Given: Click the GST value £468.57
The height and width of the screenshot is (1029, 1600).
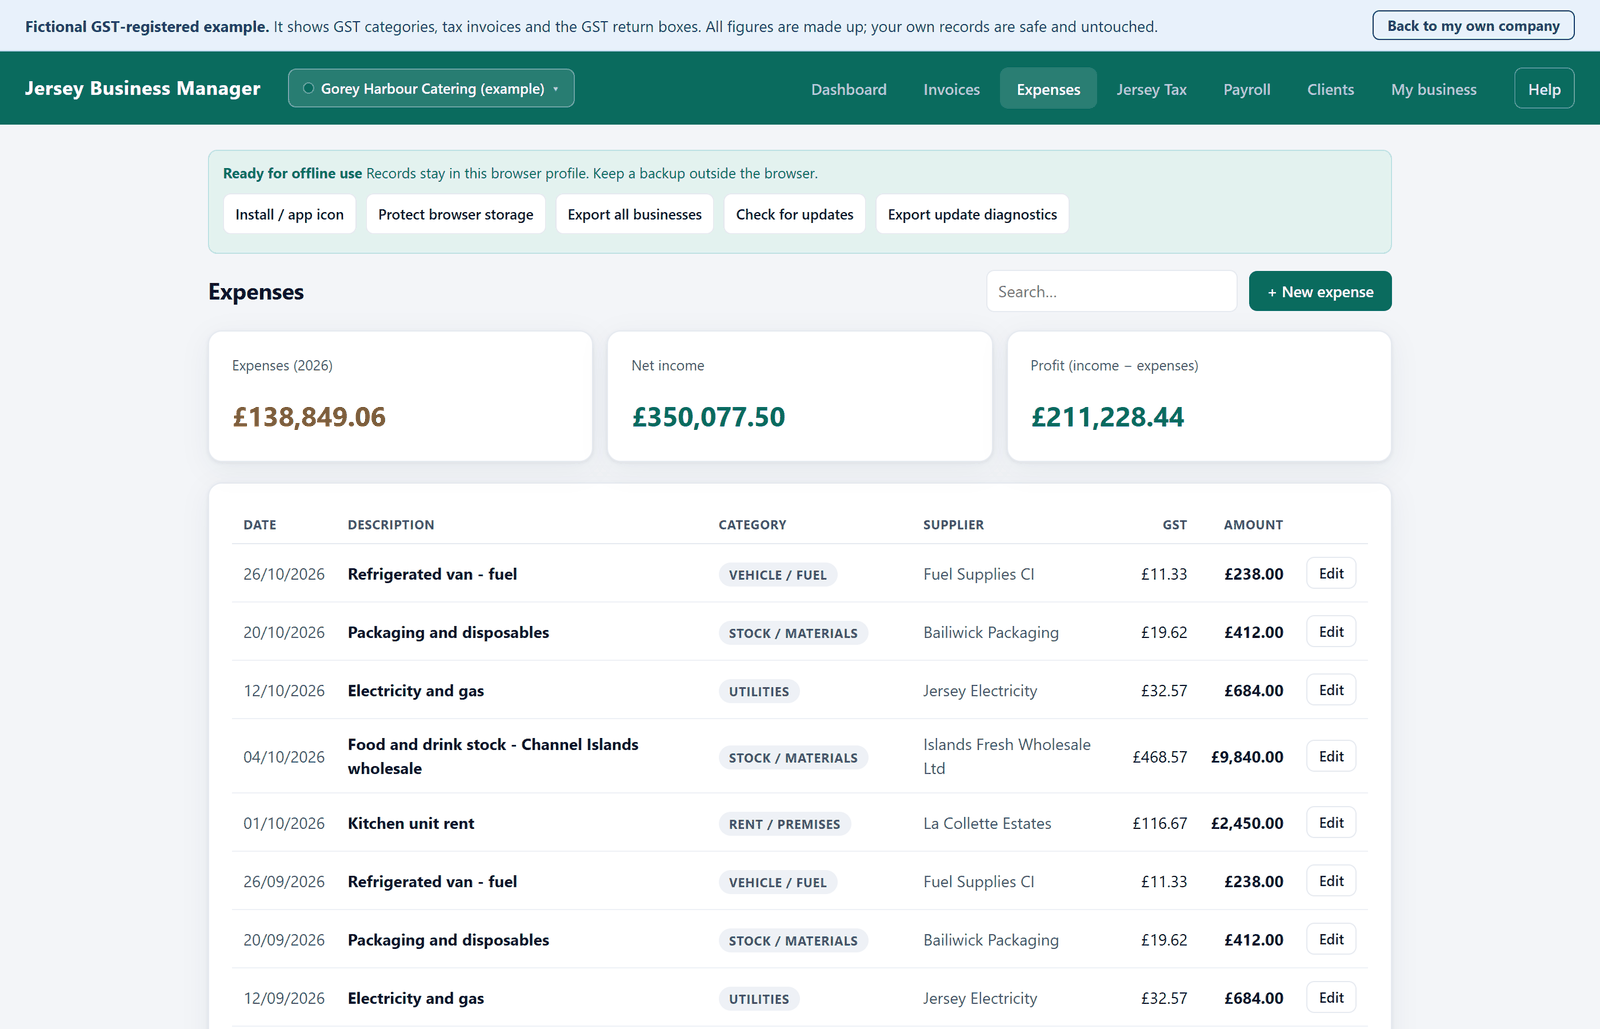Looking at the screenshot, I should pos(1159,757).
